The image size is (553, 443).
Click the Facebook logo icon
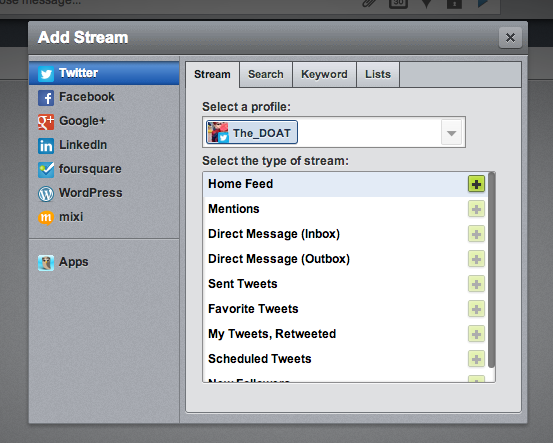click(46, 98)
